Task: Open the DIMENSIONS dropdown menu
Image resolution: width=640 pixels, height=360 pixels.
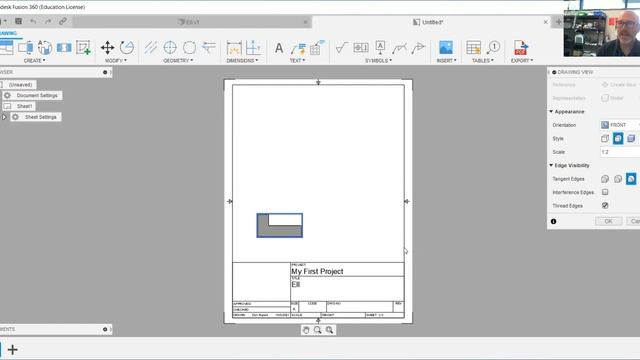Action: (x=242, y=60)
